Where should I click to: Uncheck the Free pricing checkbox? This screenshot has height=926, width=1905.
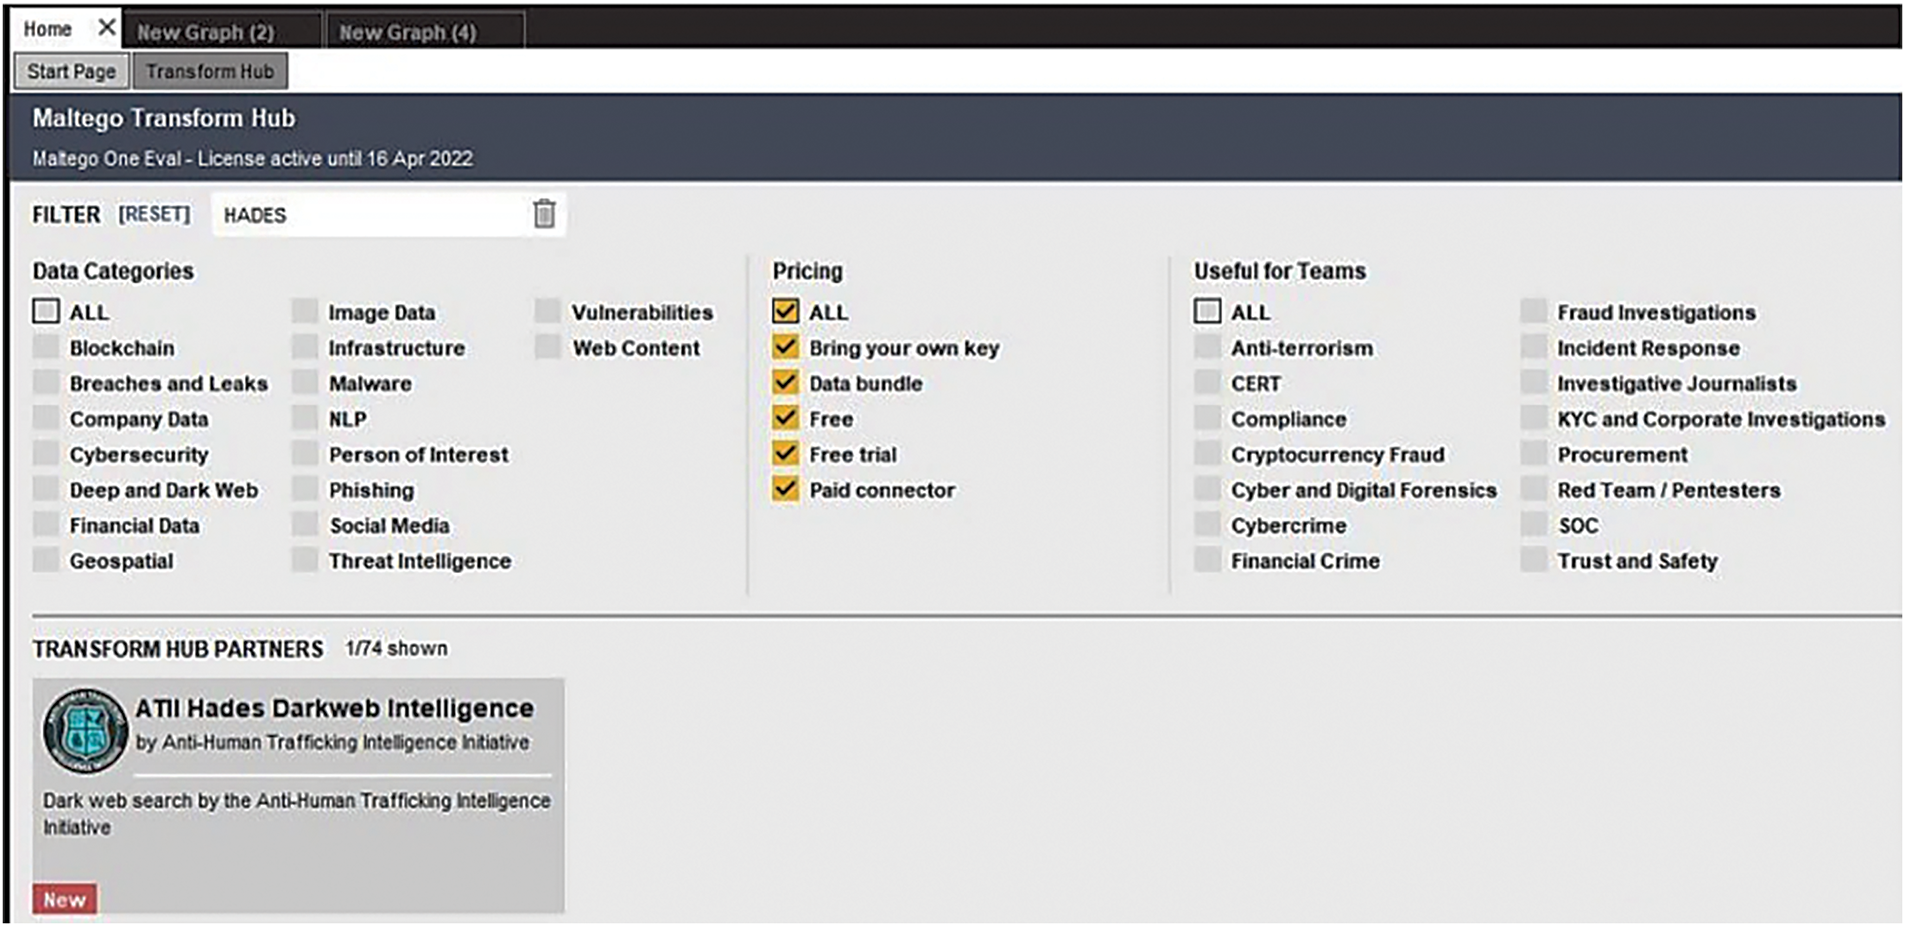[x=786, y=418]
